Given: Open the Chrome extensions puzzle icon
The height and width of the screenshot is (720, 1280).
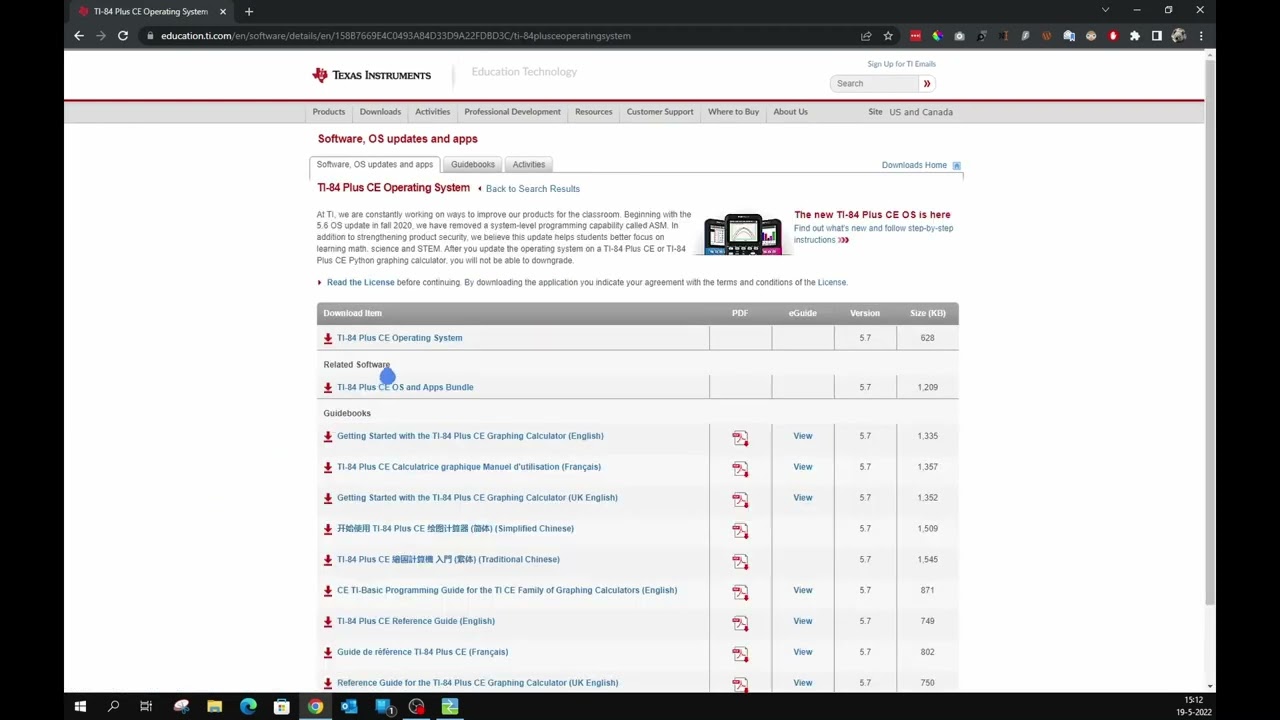Looking at the screenshot, I should point(1135,36).
